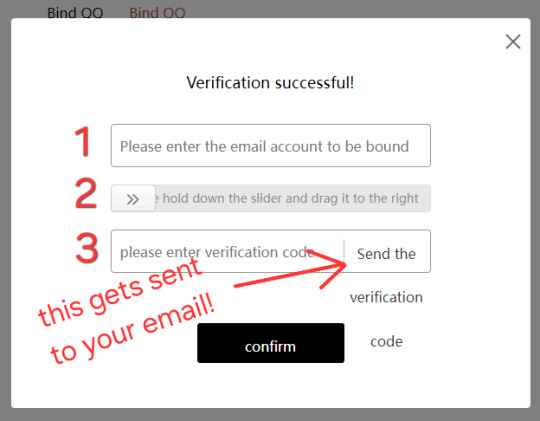Image resolution: width=540 pixels, height=421 pixels.
Task: Click the divider beside the Send button
Action: 344,251
